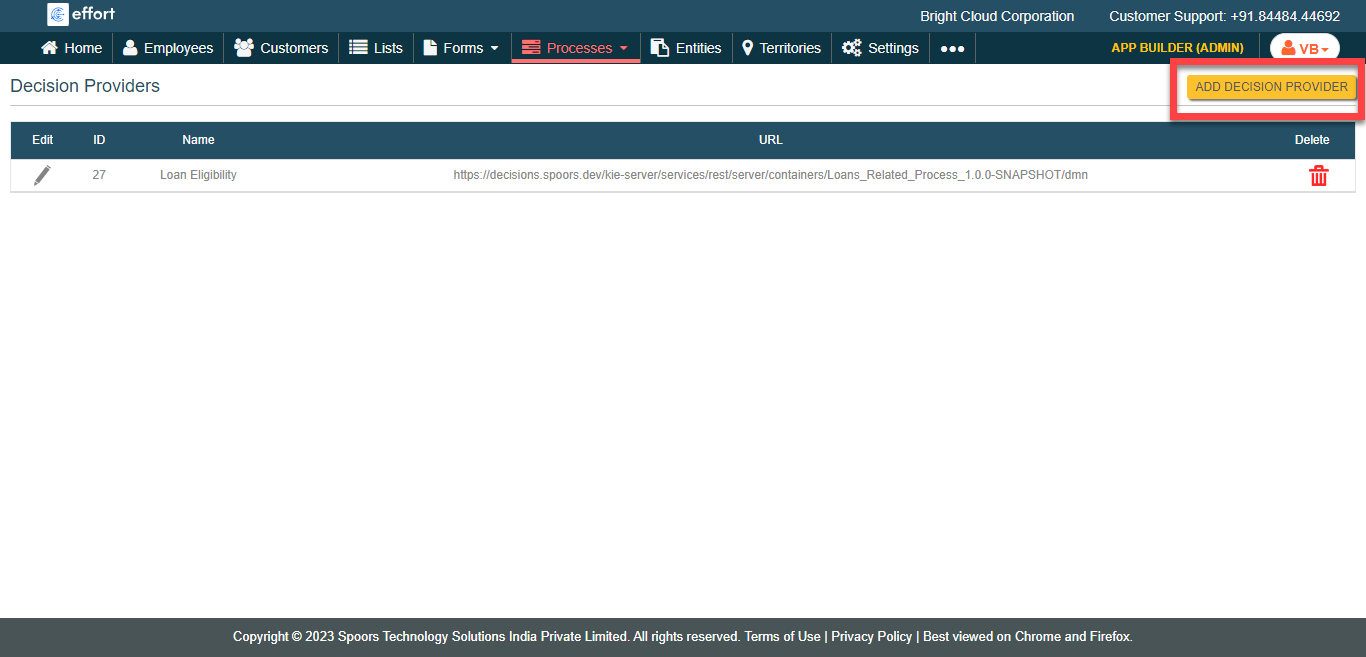1366x657 pixels.
Task: Open the Home page
Action: click(71, 48)
